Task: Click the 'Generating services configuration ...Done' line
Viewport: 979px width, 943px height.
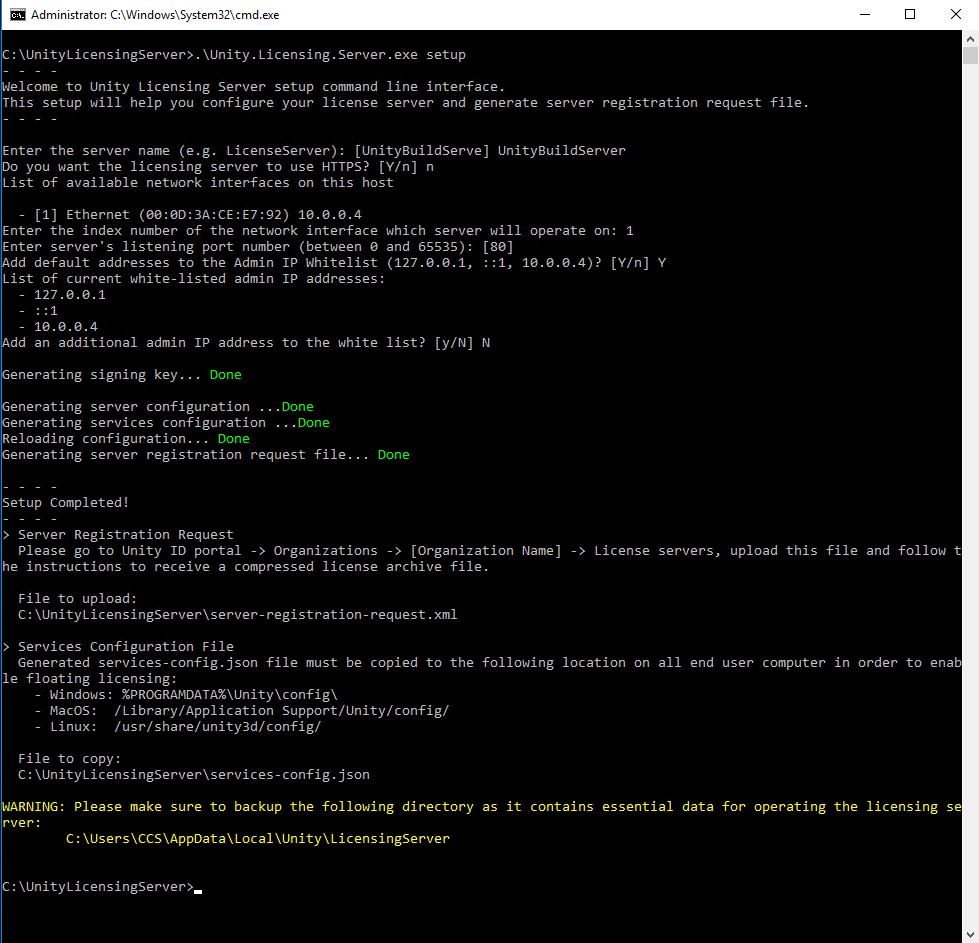Action: [x=166, y=423]
